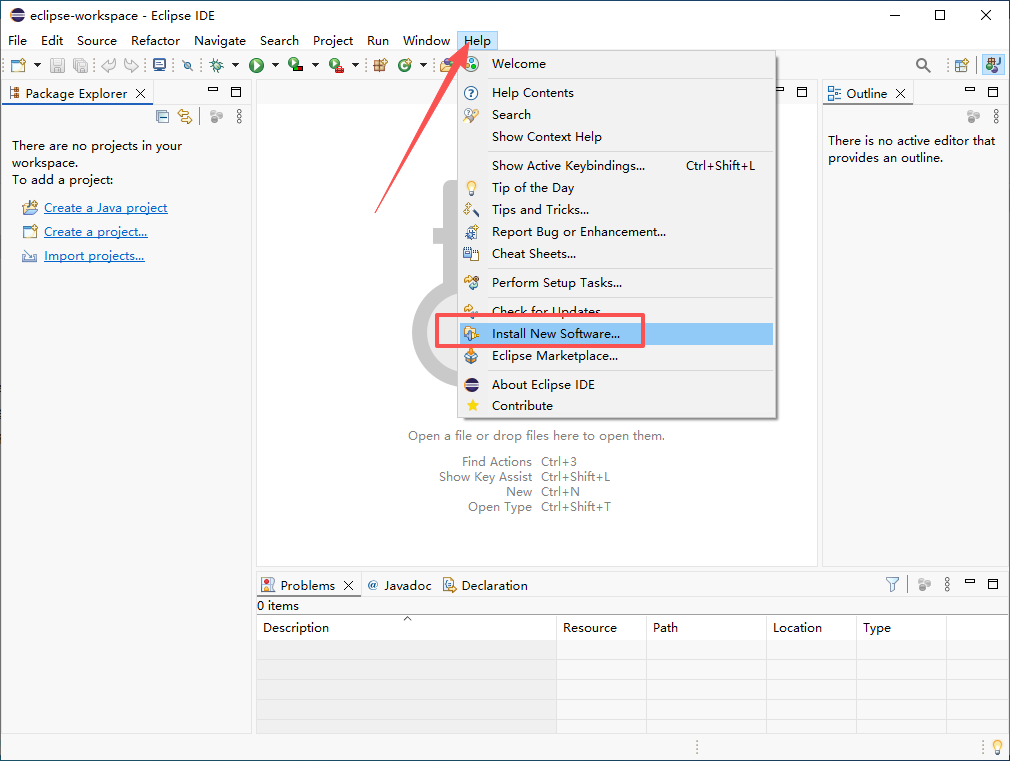Image resolution: width=1010 pixels, height=761 pixels.
Task: Expand the Coverage dropdown arrow
Action: point(315,65)
